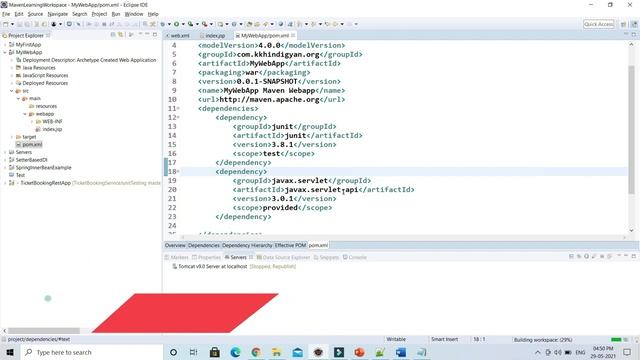The image size is (640, 360).
Task: Collapse the src folder node
Action: (11, 91)
